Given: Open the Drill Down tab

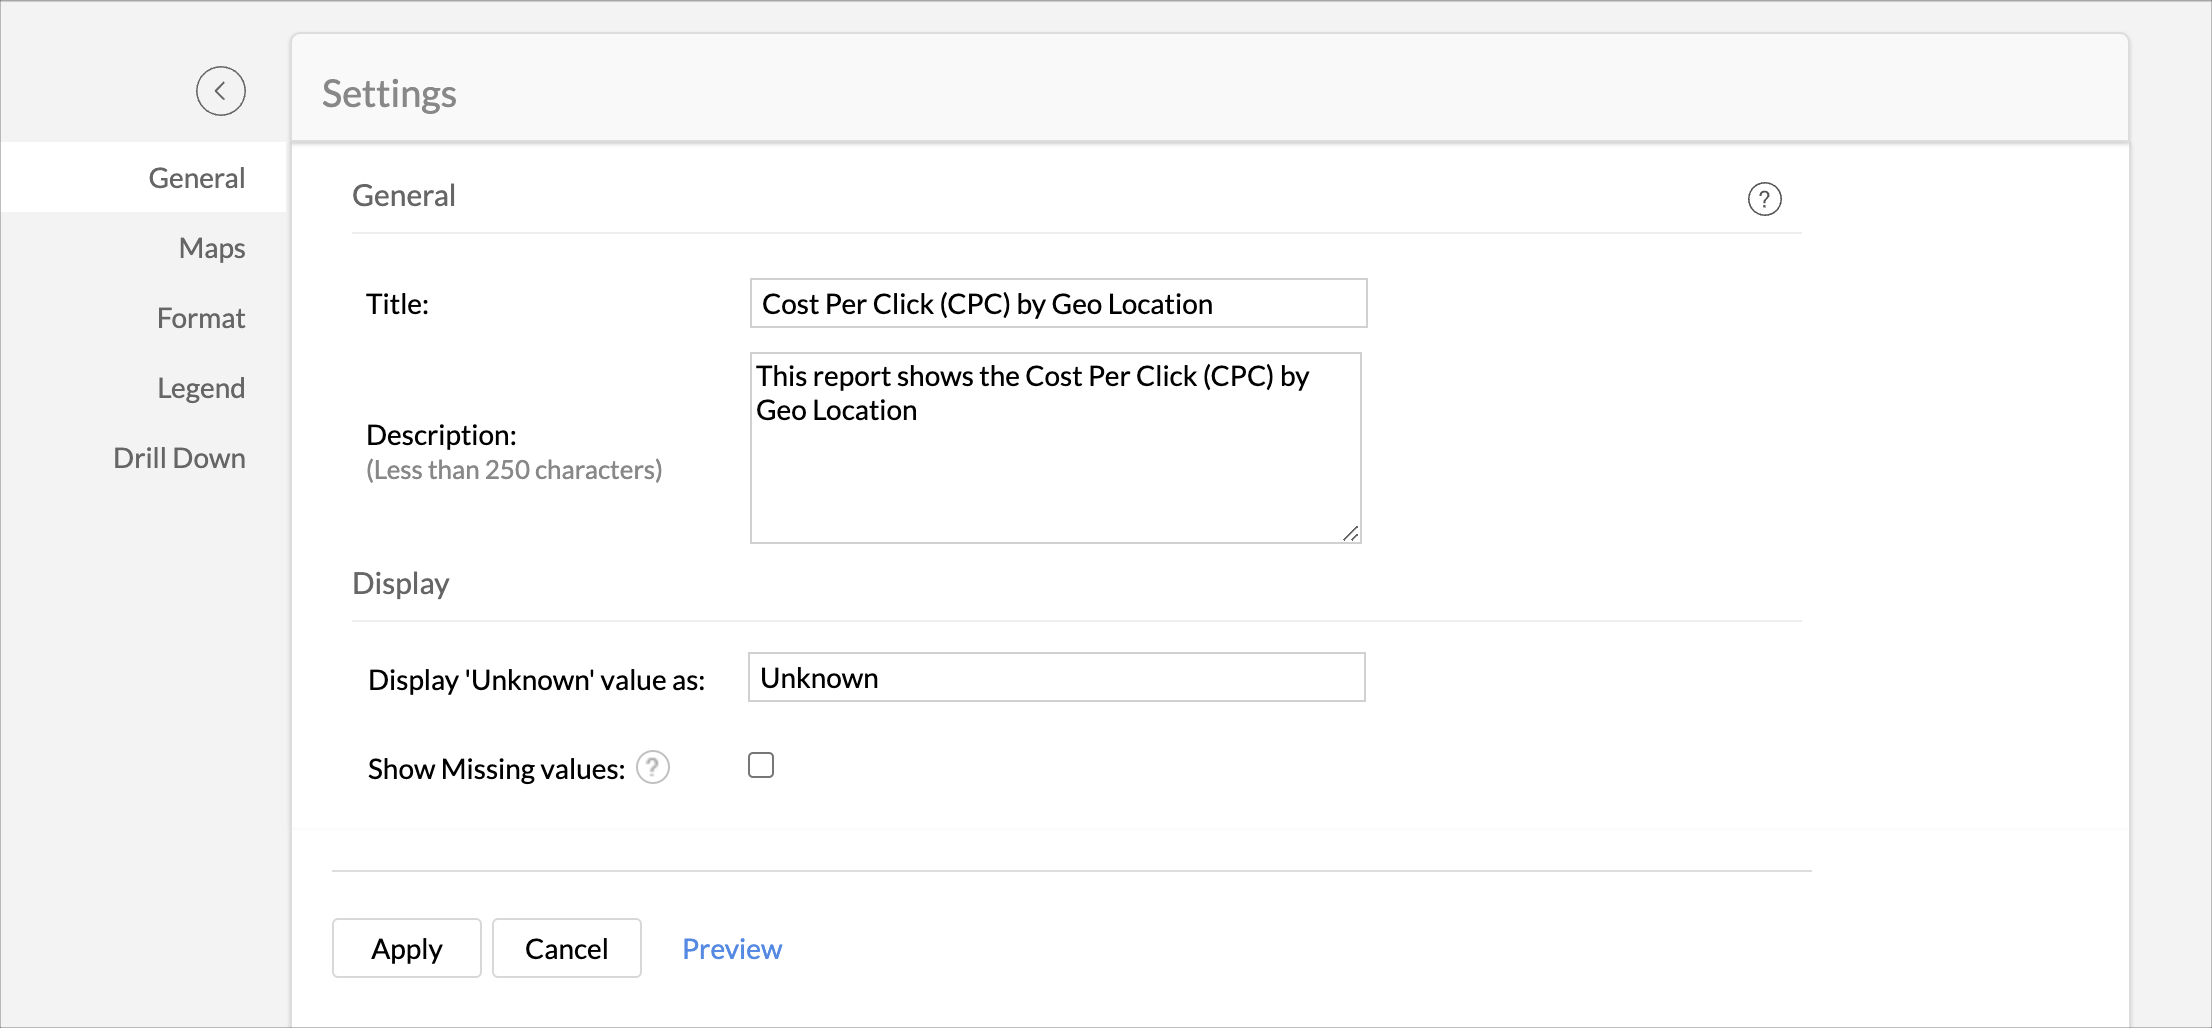Looking at the screenshot, I should coord(179,458).
